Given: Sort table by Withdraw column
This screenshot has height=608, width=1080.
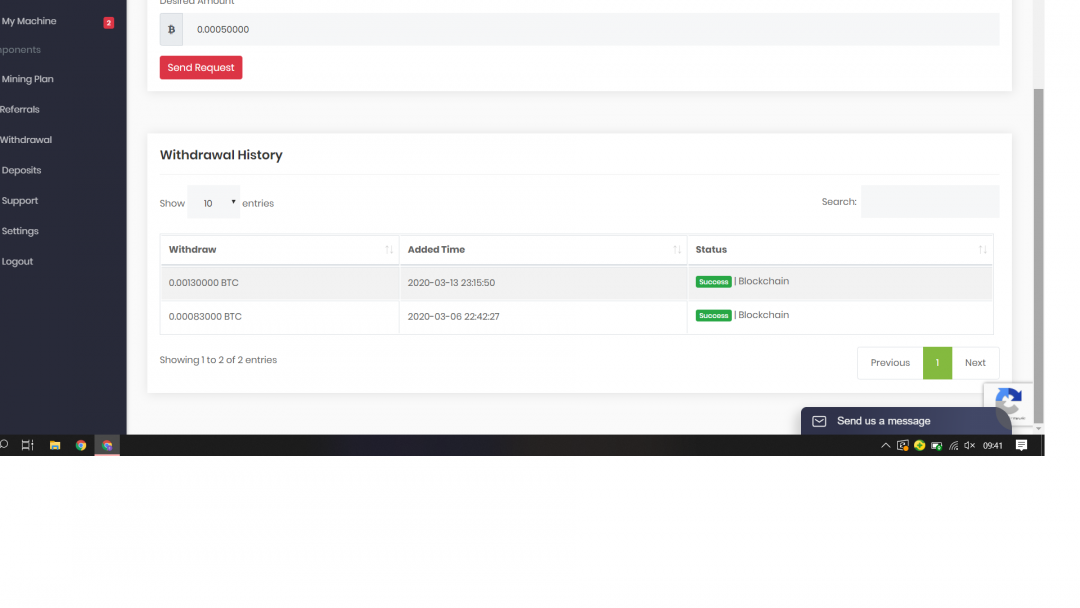Looking at the screenshot, I should click(x=279, y=250).
